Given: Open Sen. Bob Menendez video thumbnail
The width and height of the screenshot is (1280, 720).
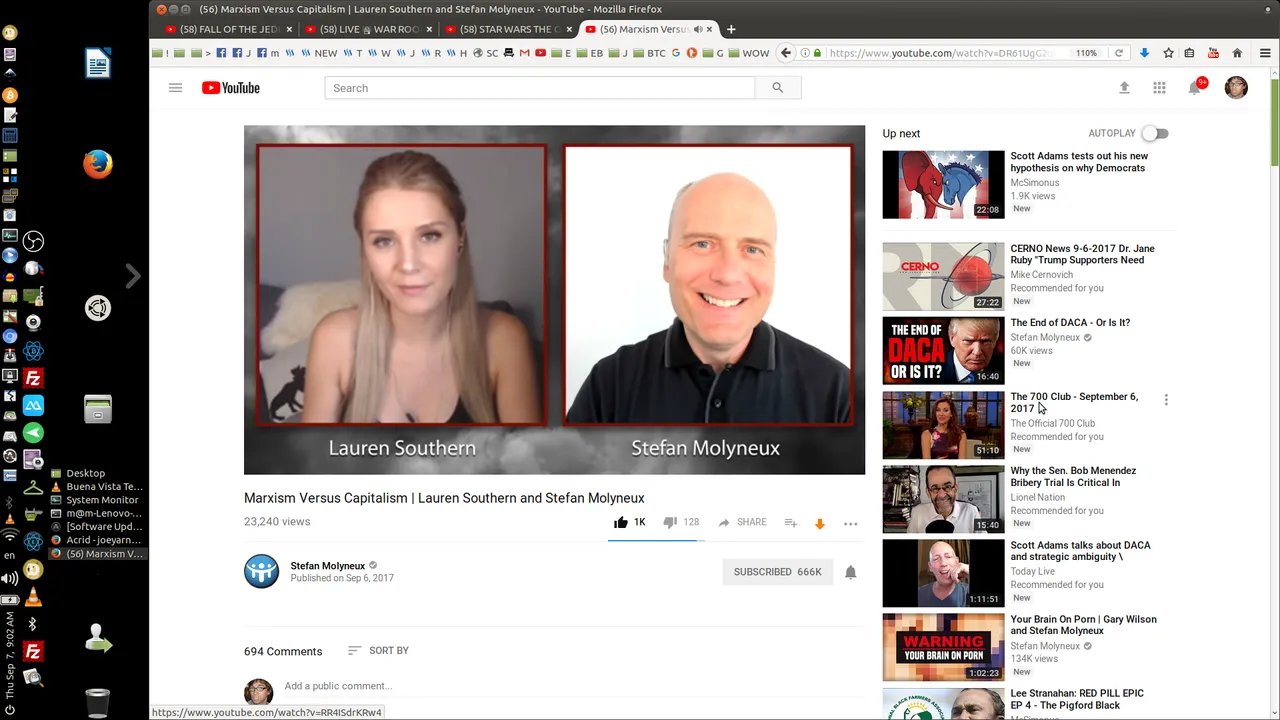Looking at the screenshot, I should click(x=943, y=498).
